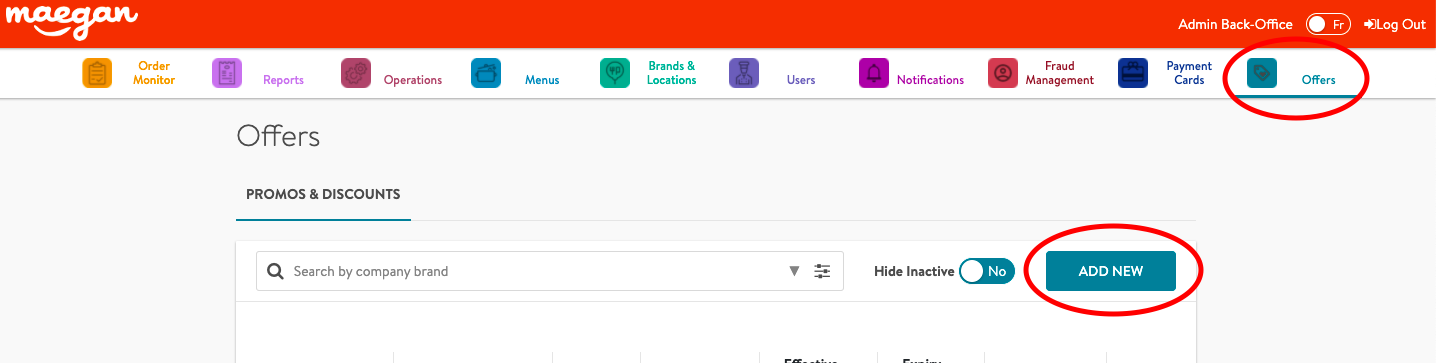Image resolution: width=1436 pixels, height=363 pixels.
Task: Select the Menus navigation label
Action: click(x=542, y=80)
